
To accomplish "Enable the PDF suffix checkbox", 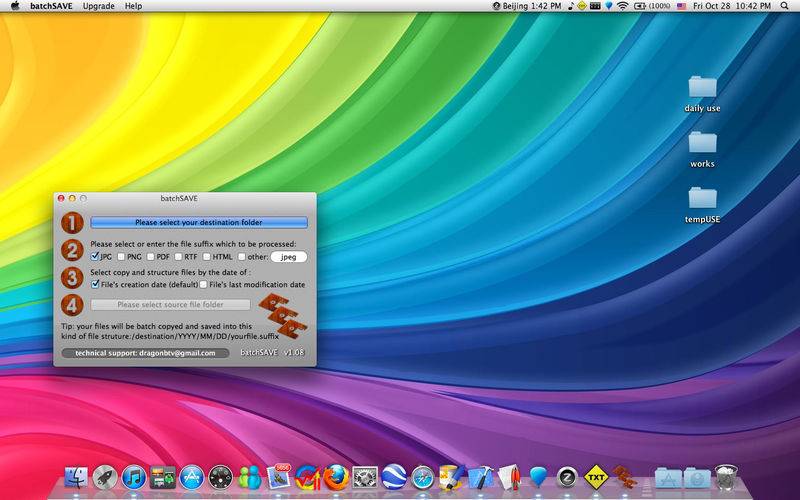I will (151, 257).
